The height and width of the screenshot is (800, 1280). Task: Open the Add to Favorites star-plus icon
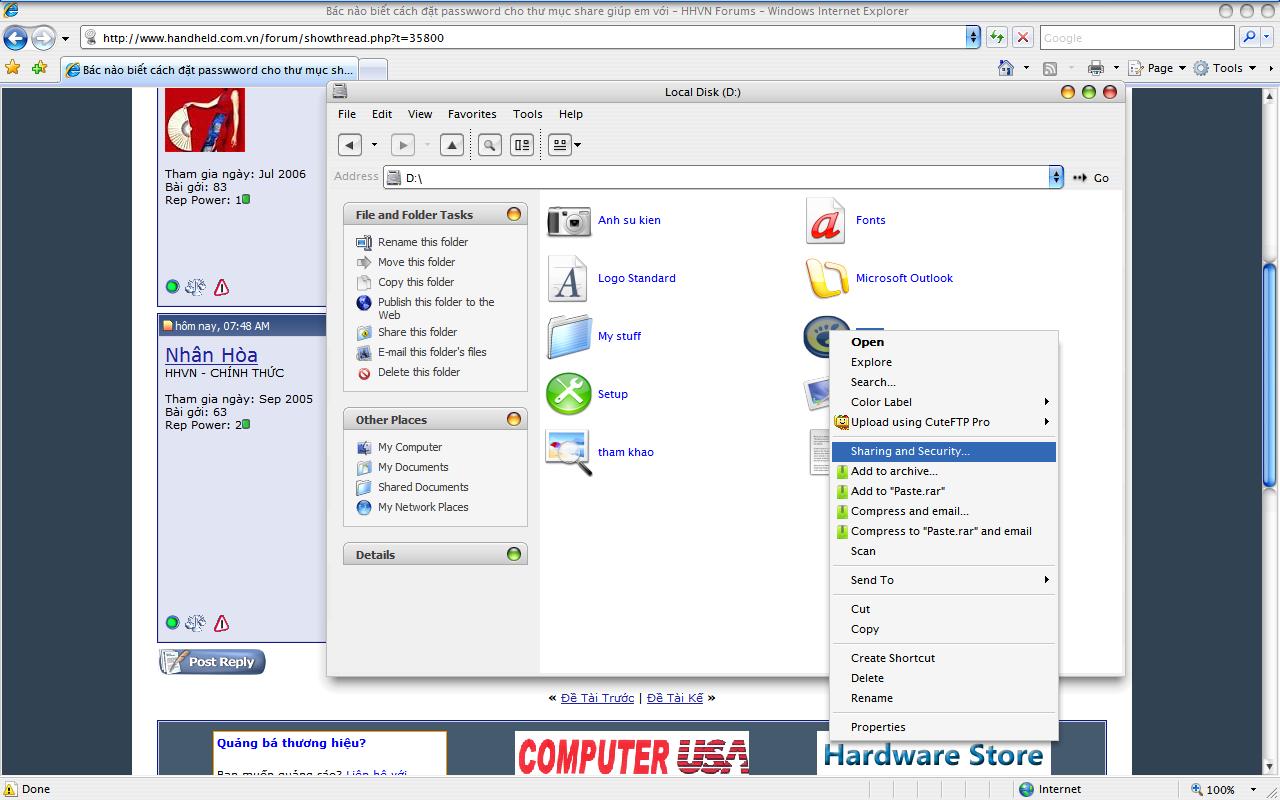click(x=39, y=68)
